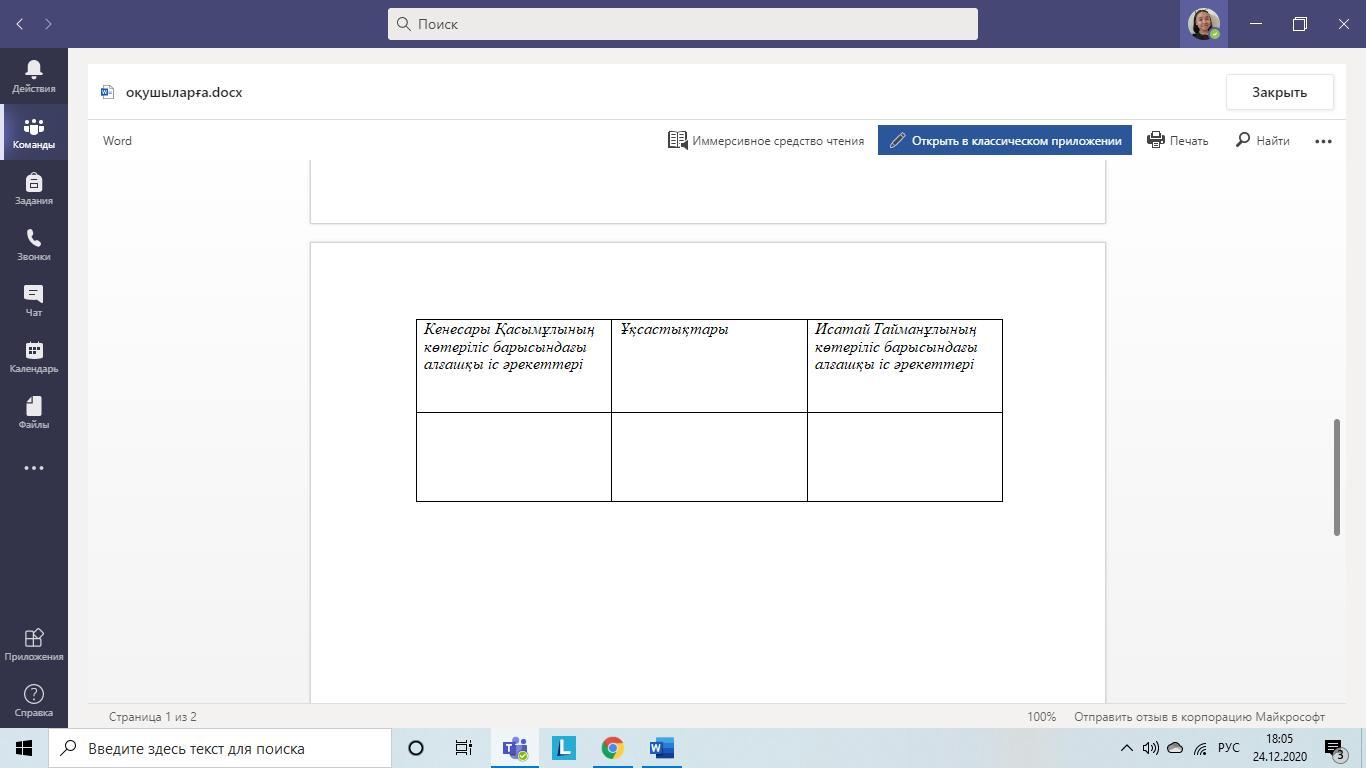Print the document via Печать
The width and height of the screenshot is (1366, 768).
coord(1178,141)
